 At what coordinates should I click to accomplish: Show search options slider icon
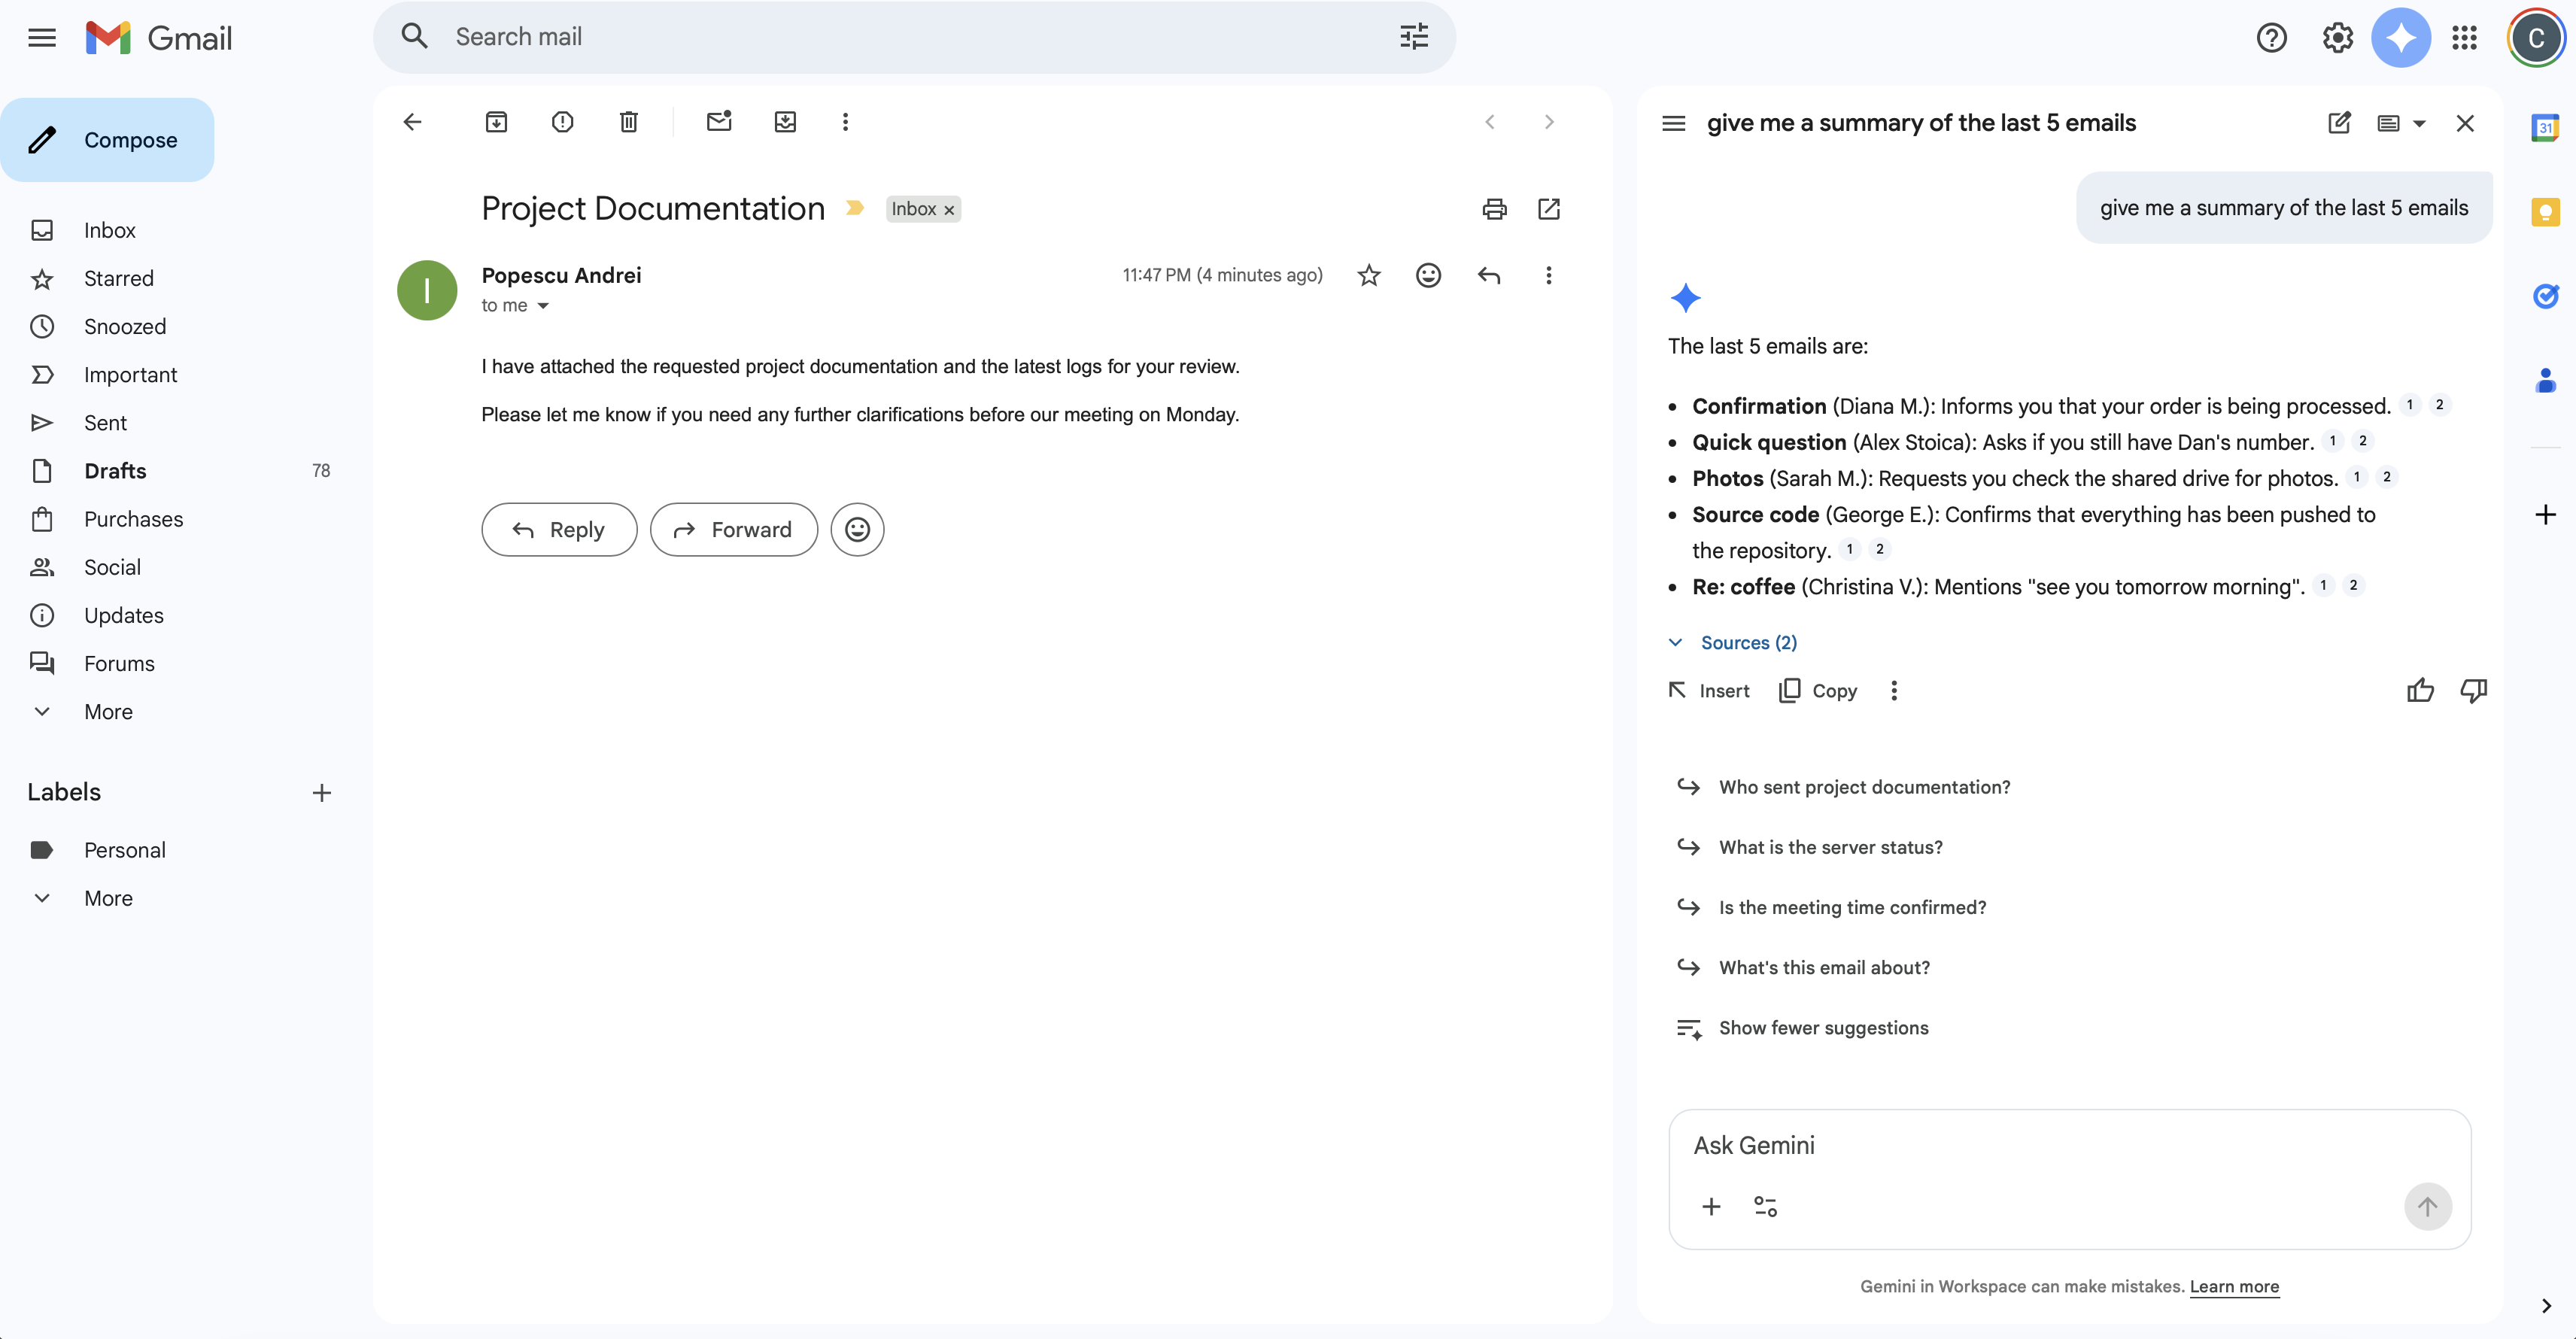[x=1414, y=37]
